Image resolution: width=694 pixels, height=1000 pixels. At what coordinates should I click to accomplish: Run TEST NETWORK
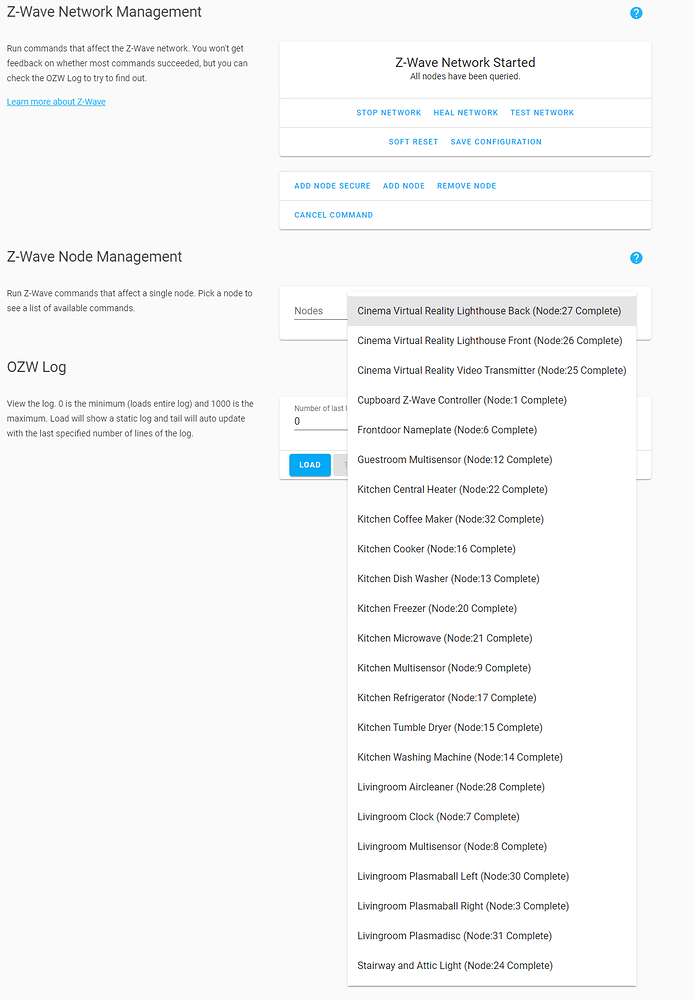(x=541, y=112)
